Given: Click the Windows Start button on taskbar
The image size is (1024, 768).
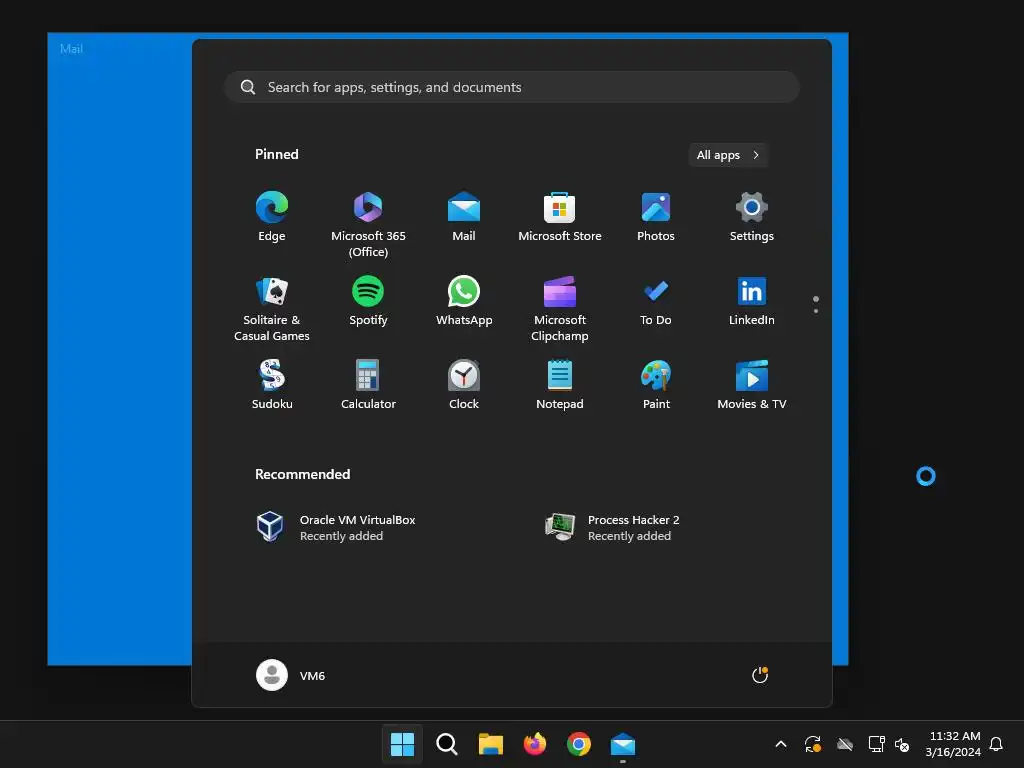Looking at the screenshot, I should coord(402,744).
